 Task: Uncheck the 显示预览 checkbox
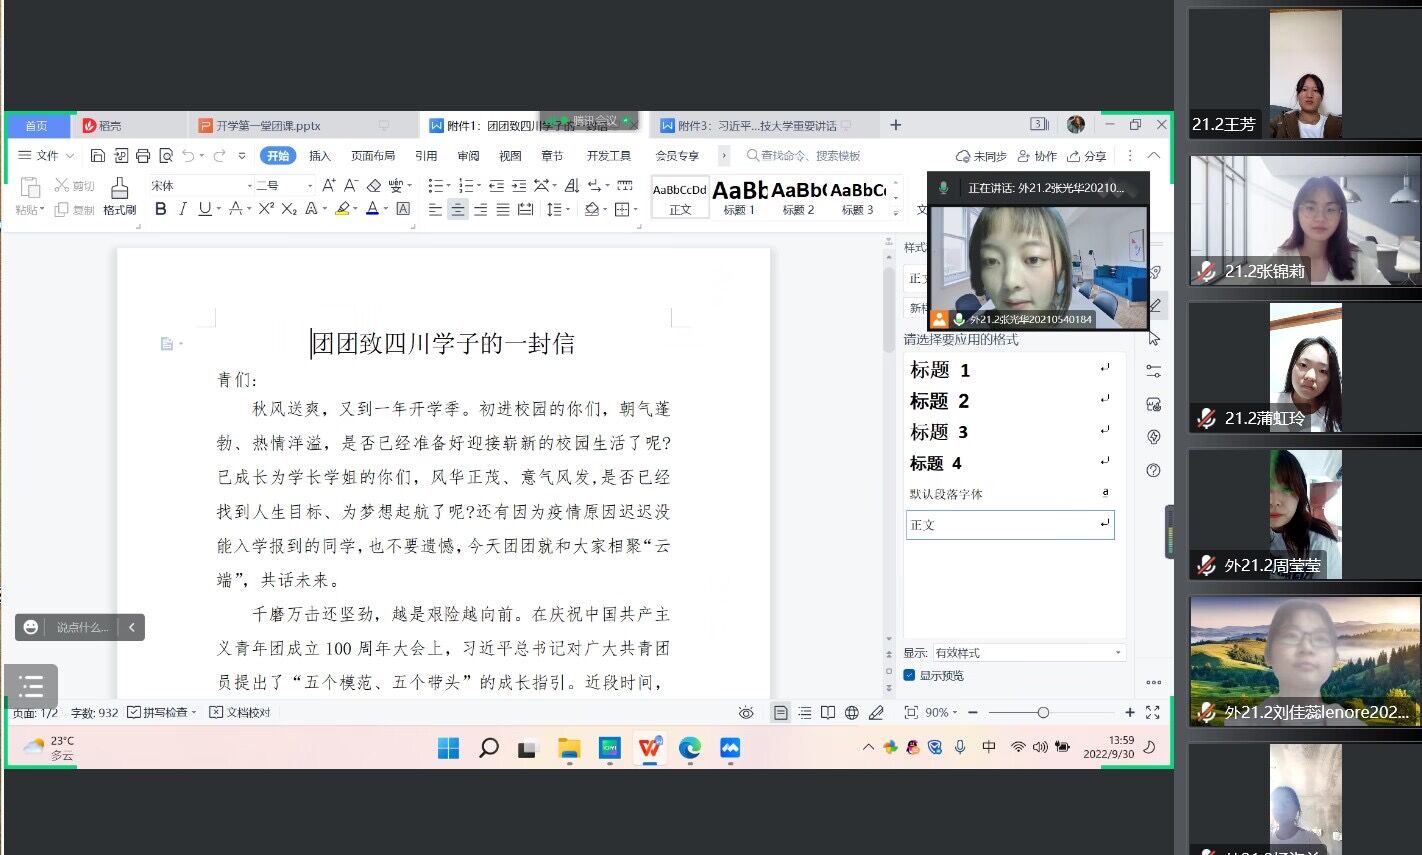pos(909,675)
